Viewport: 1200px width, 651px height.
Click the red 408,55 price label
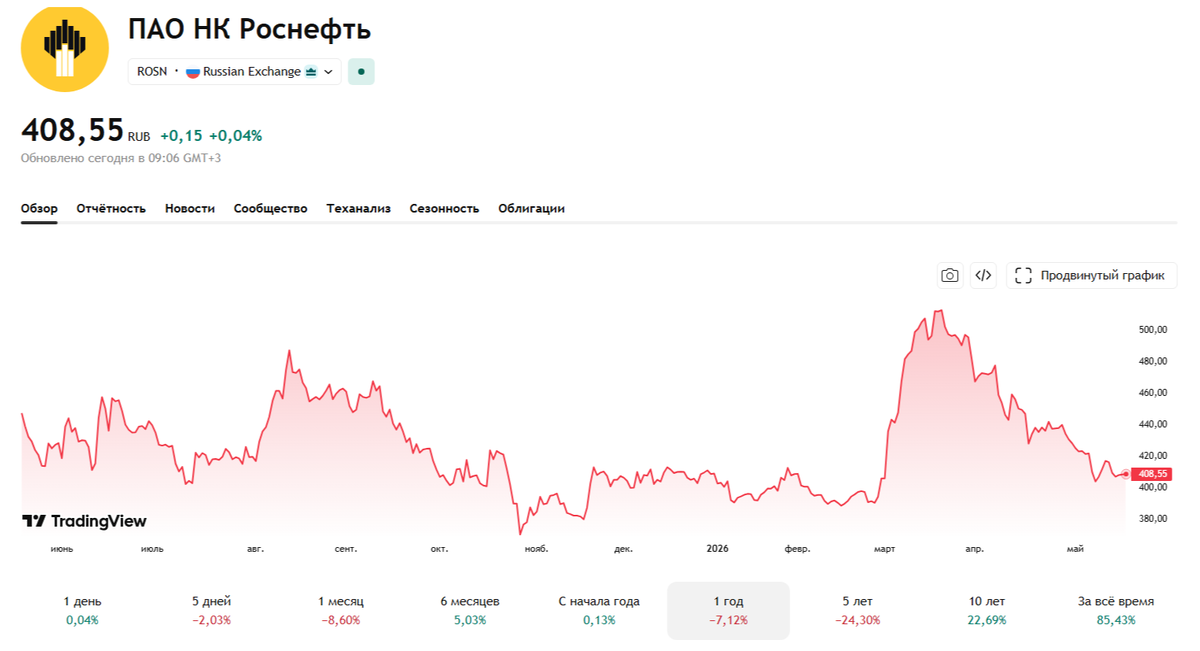(1153, 474)
